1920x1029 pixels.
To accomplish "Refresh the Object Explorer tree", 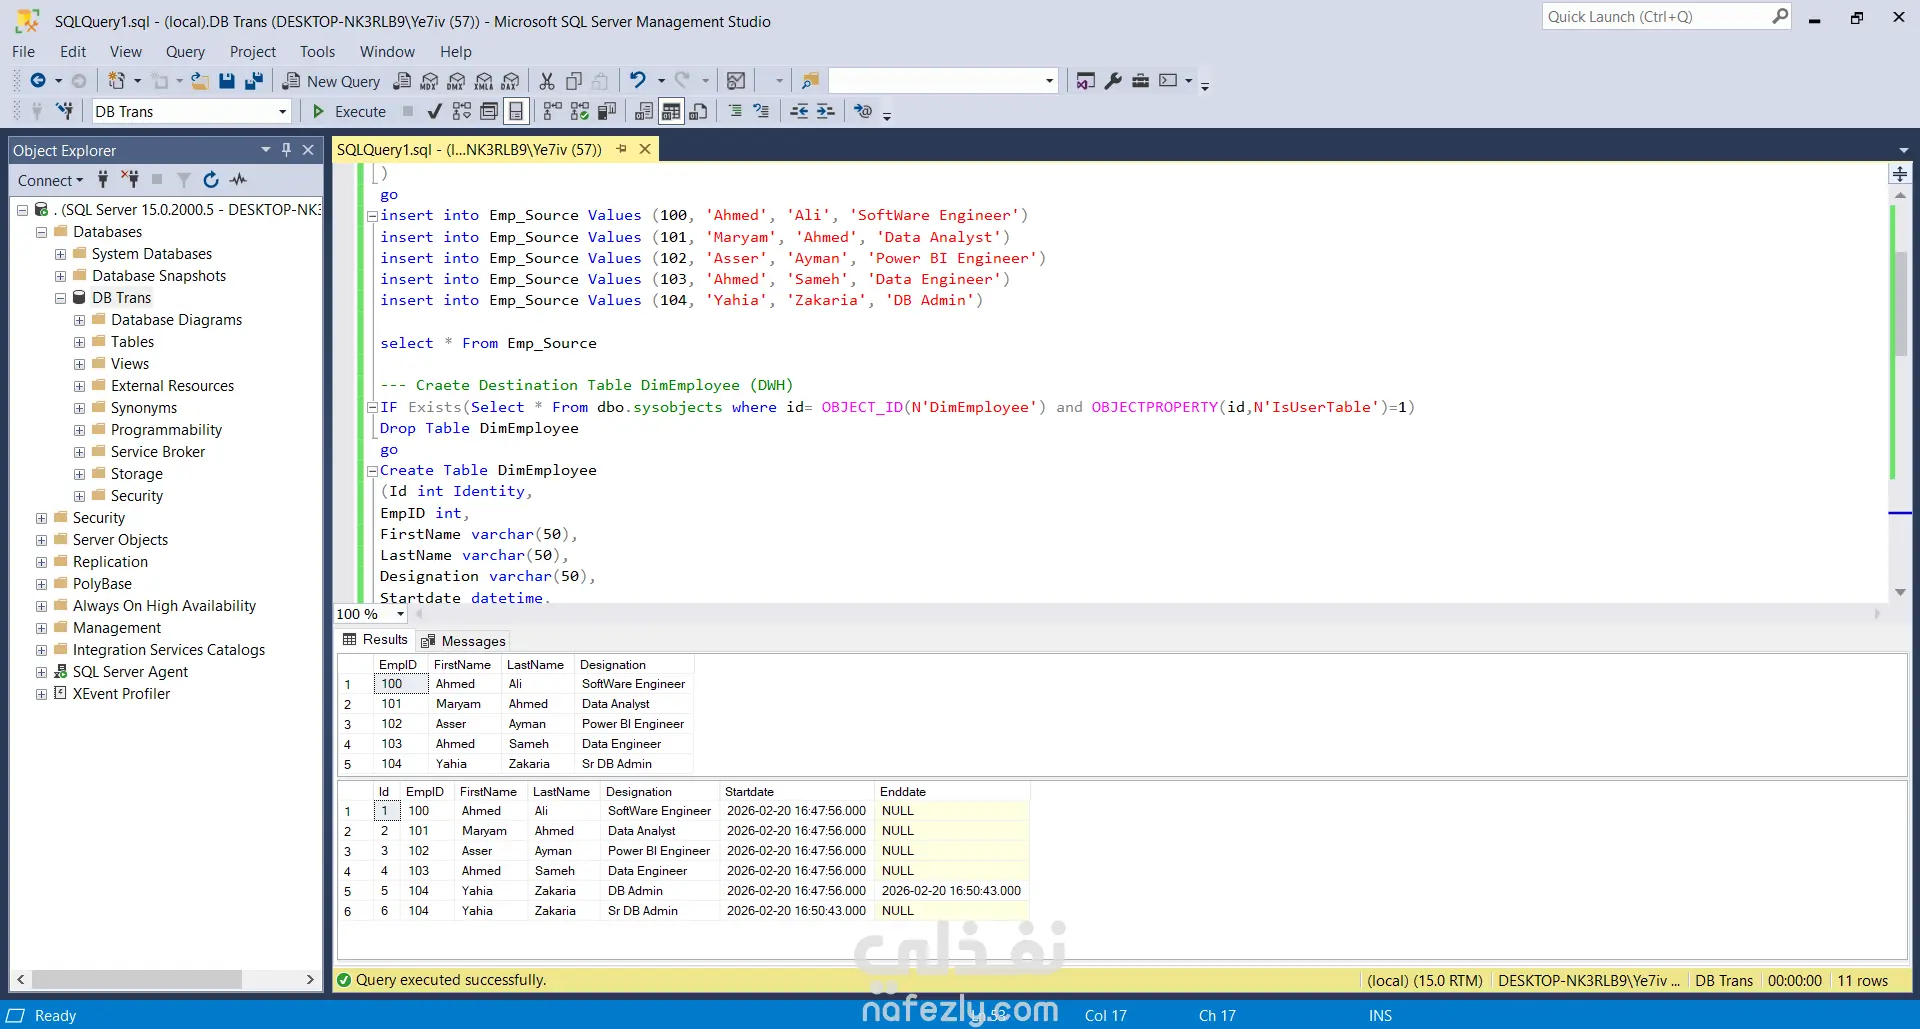I will [211, 180].
